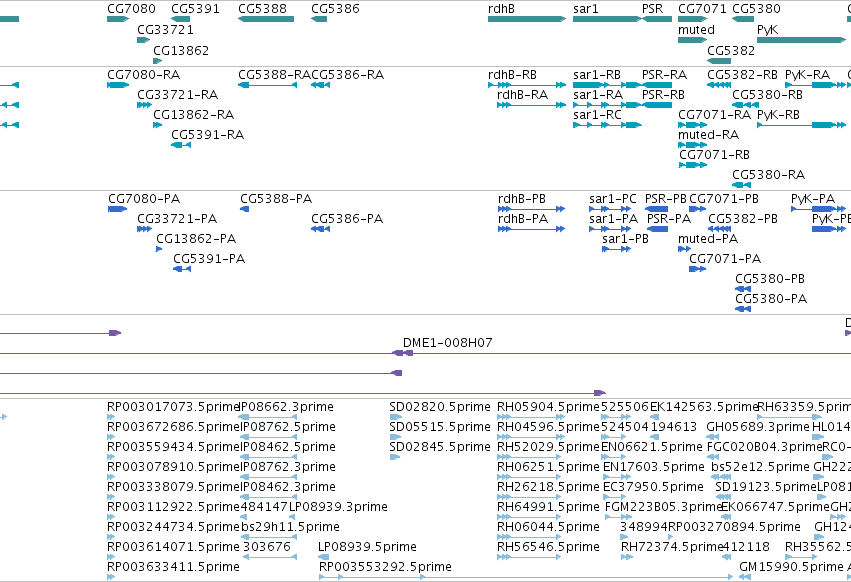851x582 pixels.
Task: Select the CG33721-PA protein
Action: pyautogui.click(x=144, y=229)
